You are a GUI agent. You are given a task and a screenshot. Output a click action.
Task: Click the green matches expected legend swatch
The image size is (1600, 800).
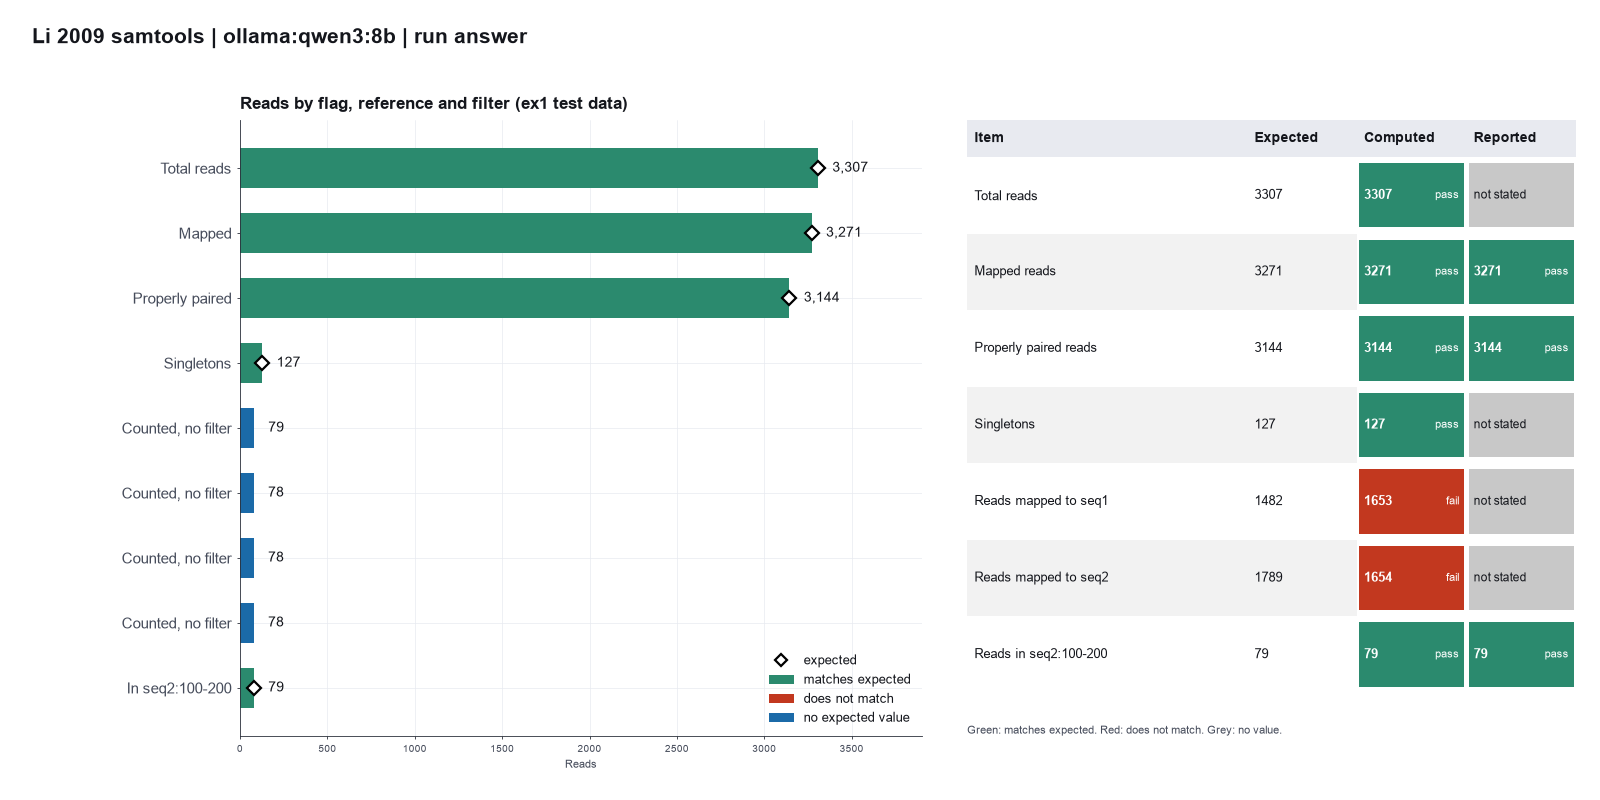781,679
